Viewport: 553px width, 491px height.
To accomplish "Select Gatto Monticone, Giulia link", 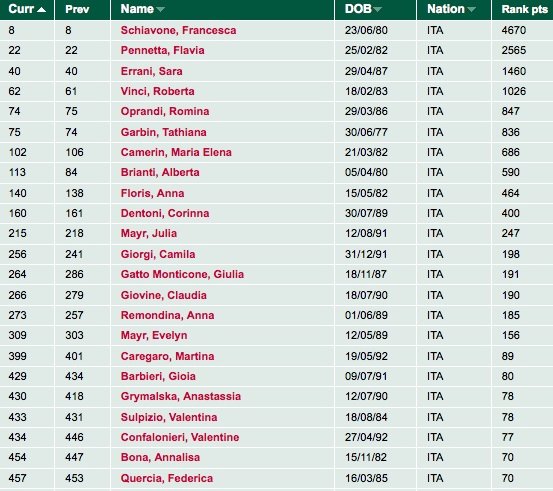I will coord(182,274).
